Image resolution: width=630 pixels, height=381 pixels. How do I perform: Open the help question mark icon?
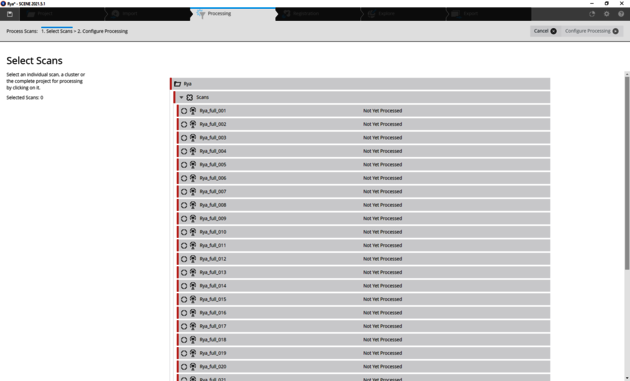coord(621,14)
